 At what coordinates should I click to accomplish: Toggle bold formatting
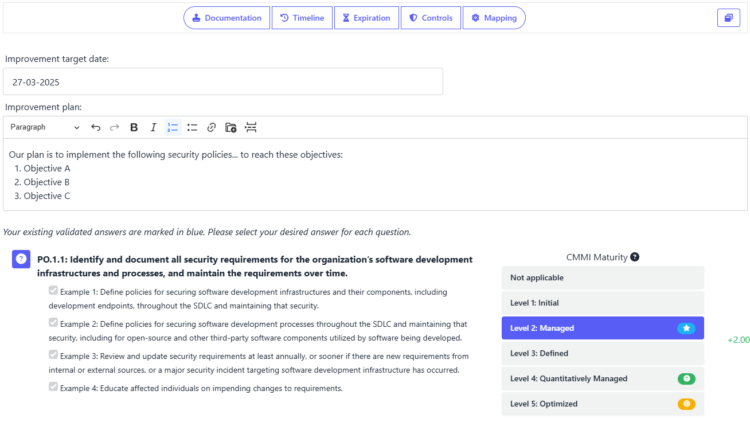pos(134,127)
